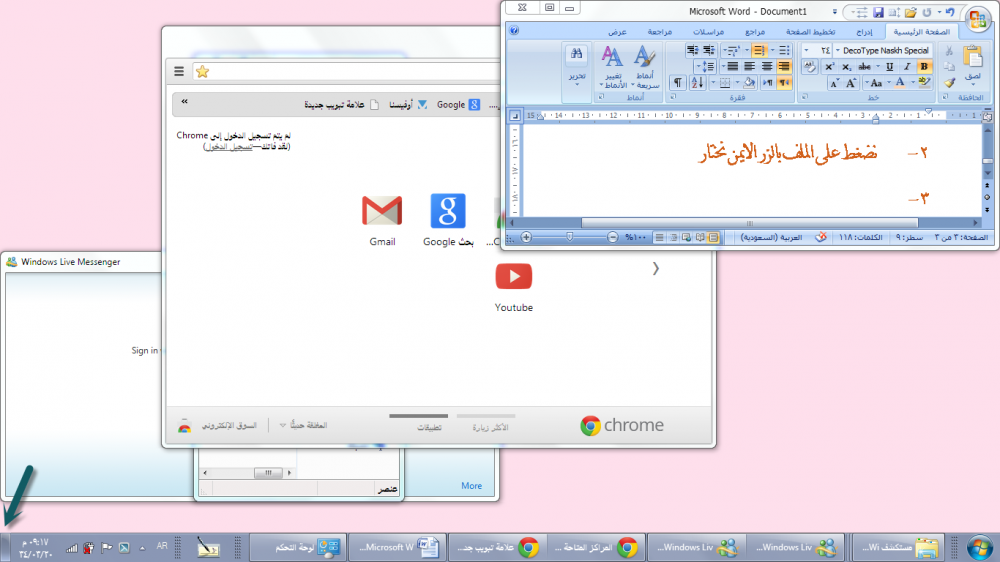Click the Word zoom slider handle
1000x562 pixels.
[570, 237]
